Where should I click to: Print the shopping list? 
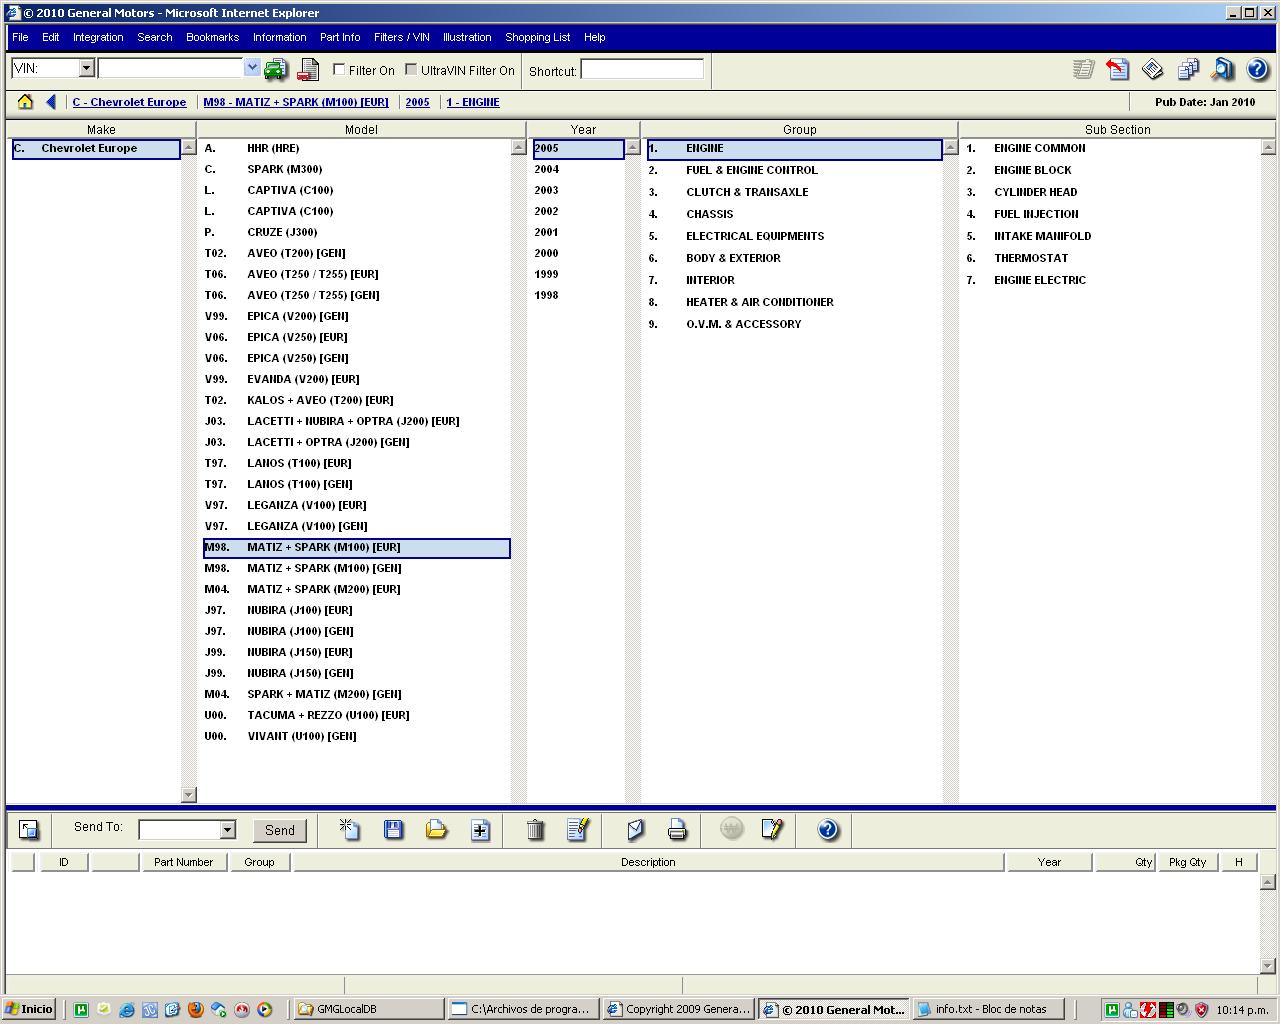point(677,829)
